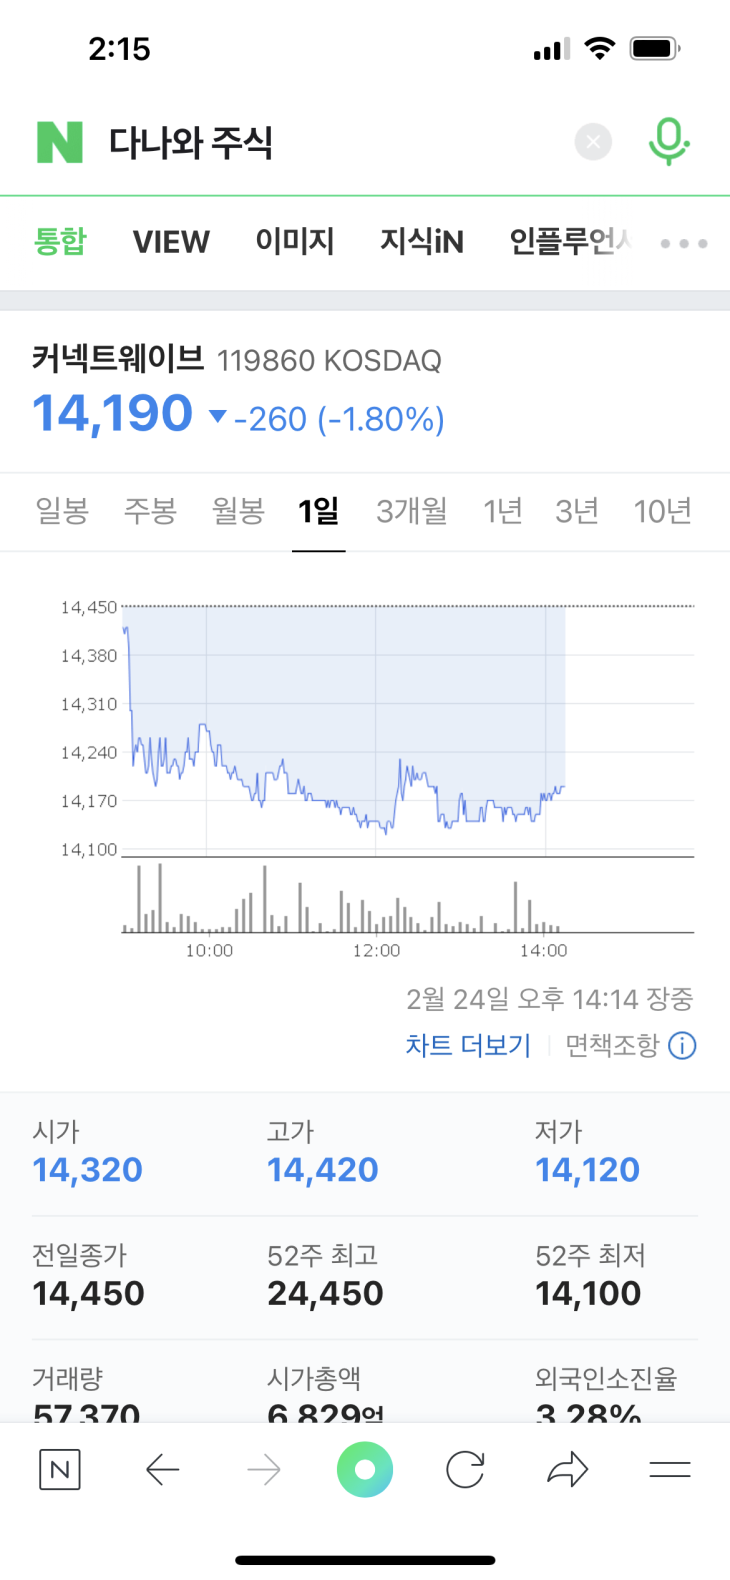The width and height of the screenshot is (730, 1580).
Task: Switch to the 이미지 search tab
Action: 294,242
